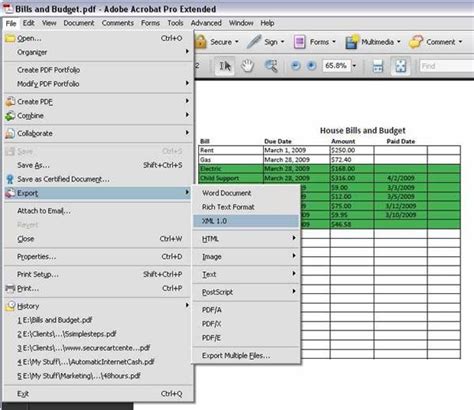Open the Window menu
Viewport: 474px width, 410px height.
click(x=241, y=23)
